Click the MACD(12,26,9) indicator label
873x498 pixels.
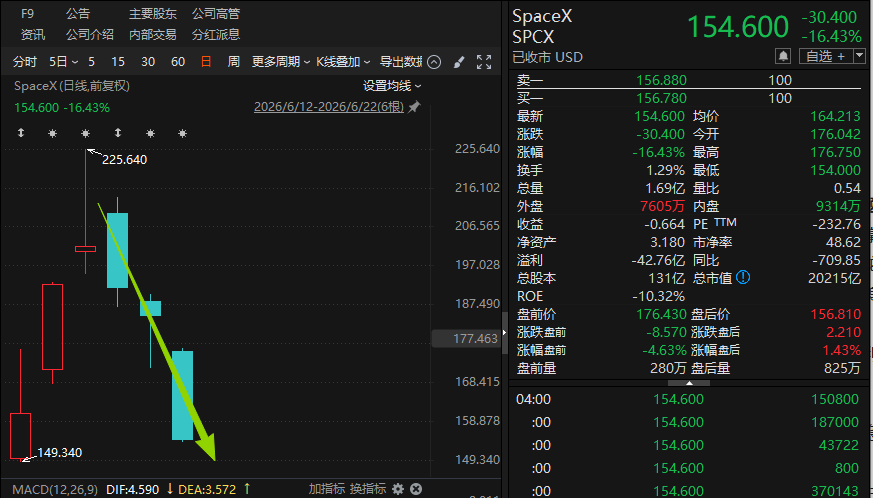(55, 490)
